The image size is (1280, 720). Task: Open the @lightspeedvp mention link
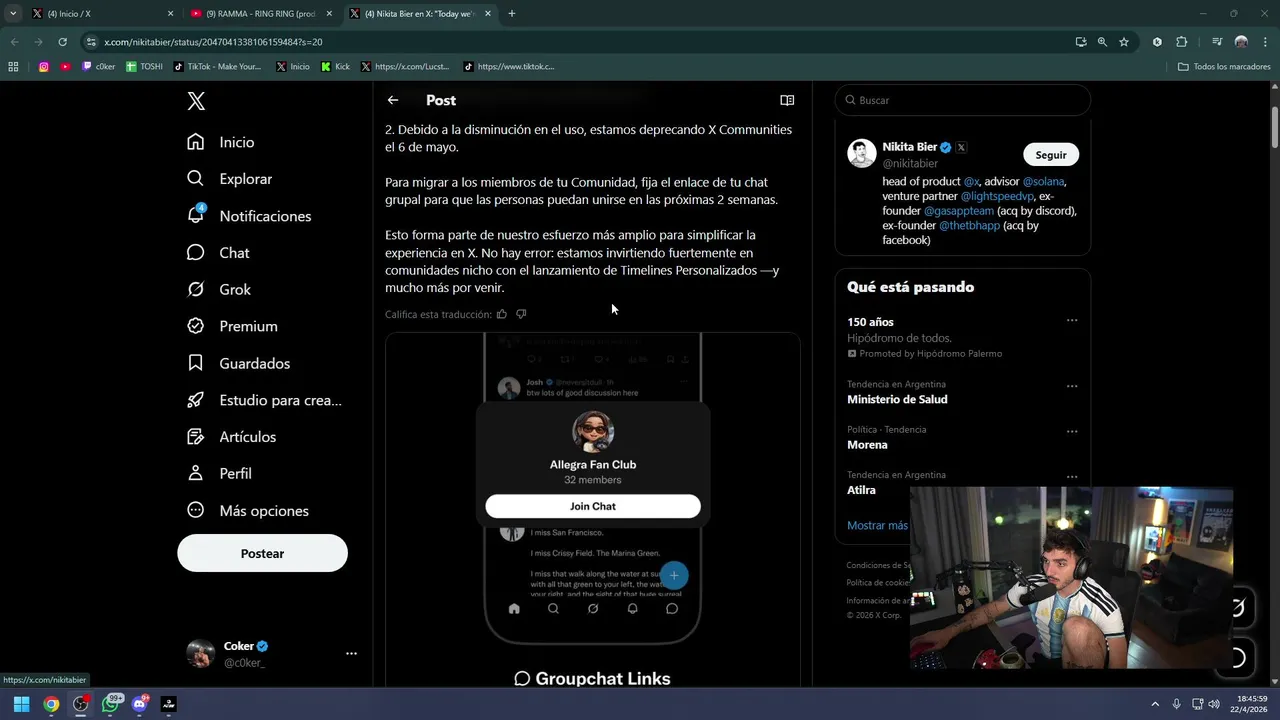(x=997, y=196)
